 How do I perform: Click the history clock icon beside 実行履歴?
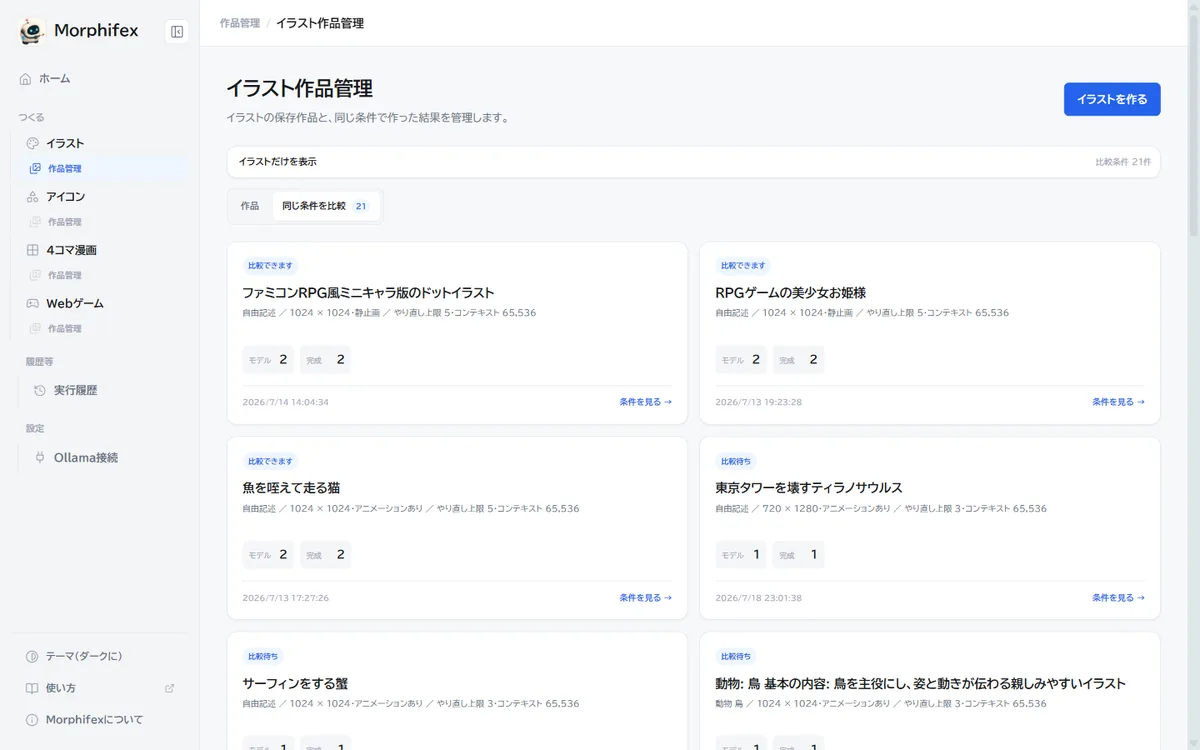40,390
